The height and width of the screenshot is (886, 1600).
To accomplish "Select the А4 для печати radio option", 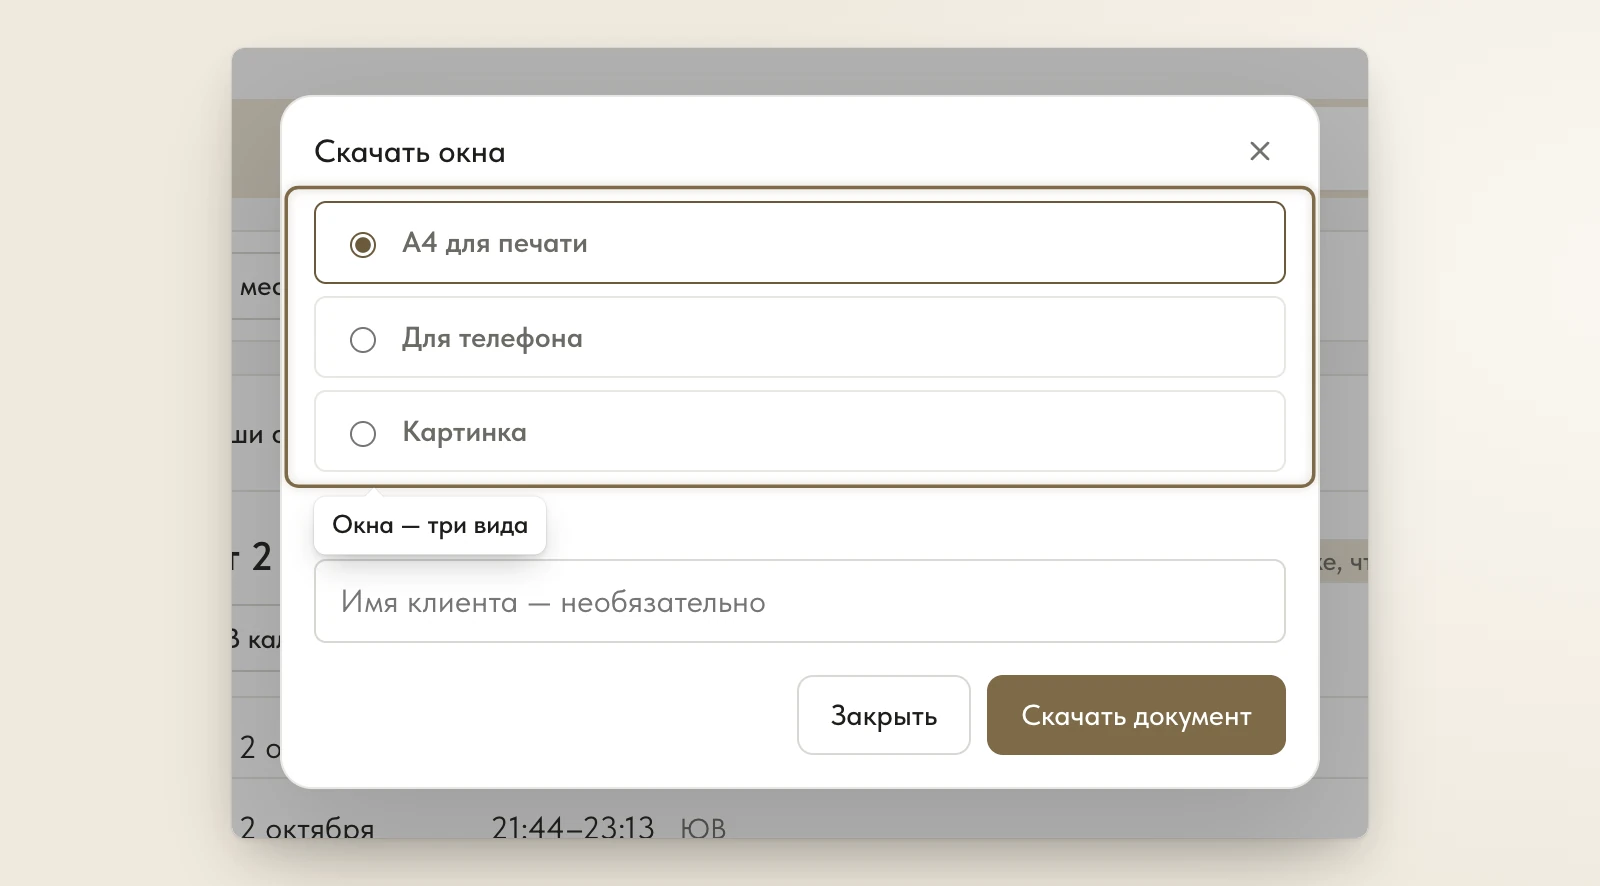I will point(799,243).
